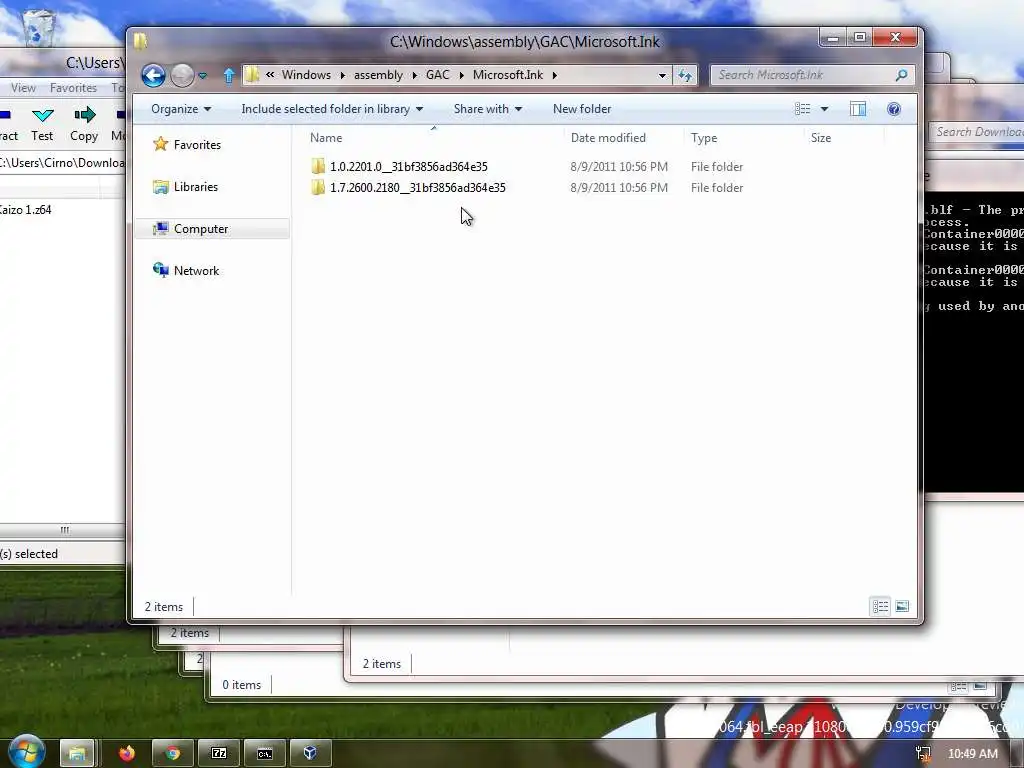Open View menu in 7-Zip window
1024x768 pixels.
click(x=24, y=88)
